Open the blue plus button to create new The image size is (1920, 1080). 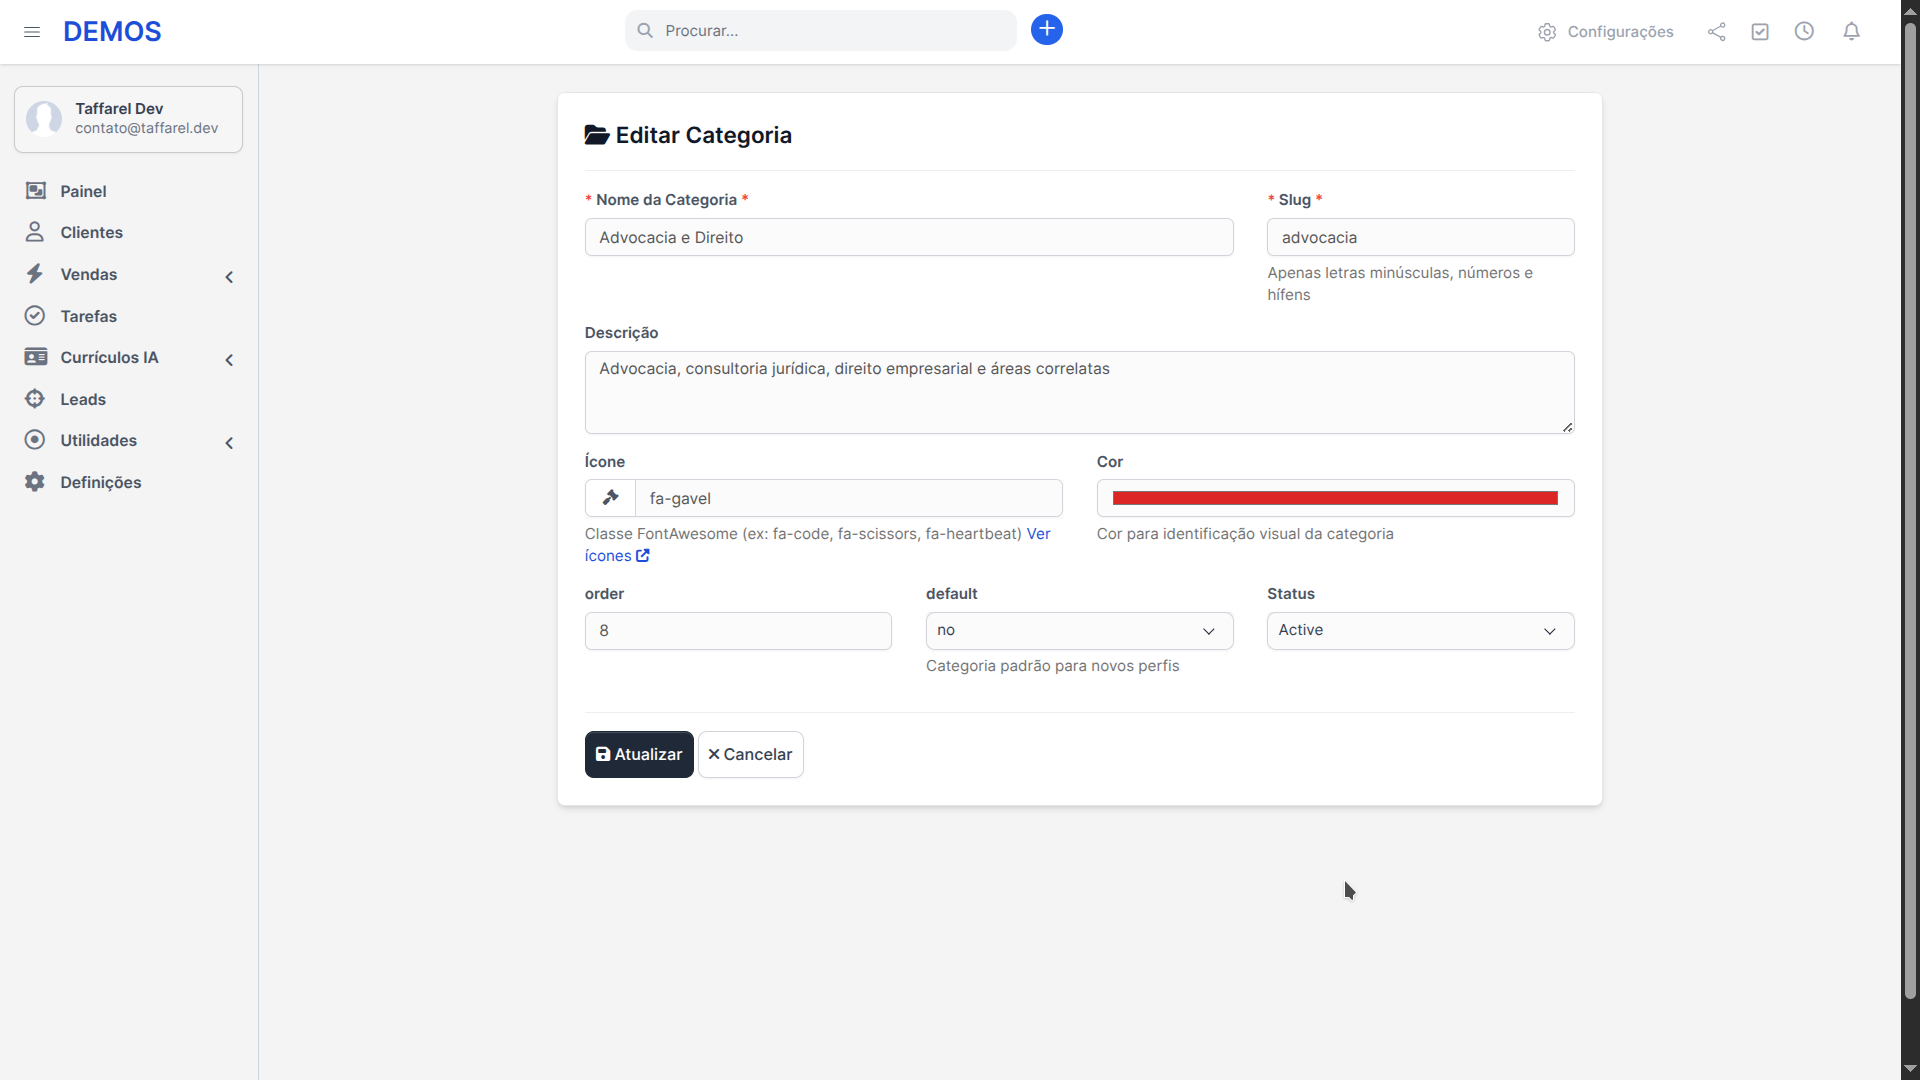coord(1046,29)
